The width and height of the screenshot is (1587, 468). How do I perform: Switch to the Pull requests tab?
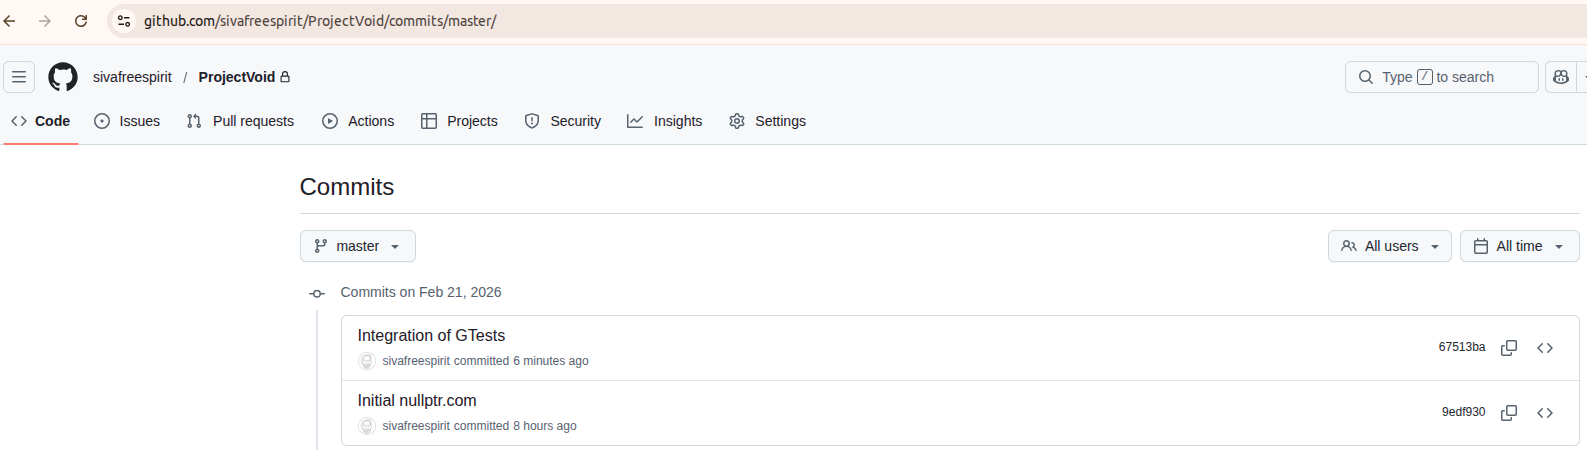pos(240,121)
